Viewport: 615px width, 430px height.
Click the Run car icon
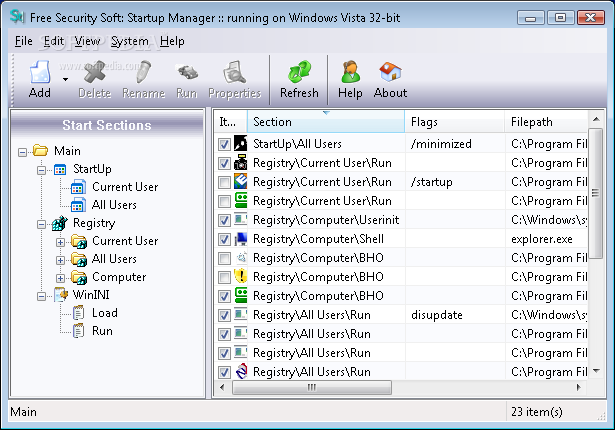[x=187, y=72]
